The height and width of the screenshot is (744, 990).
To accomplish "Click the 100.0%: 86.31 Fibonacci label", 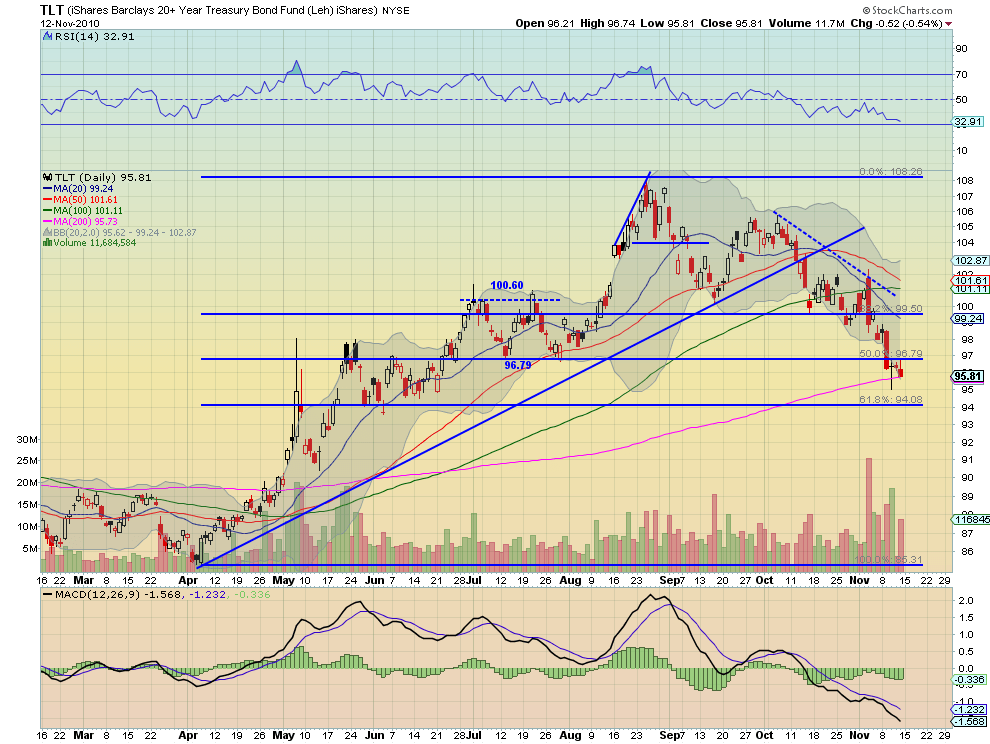I will click(x=888, y=560).
